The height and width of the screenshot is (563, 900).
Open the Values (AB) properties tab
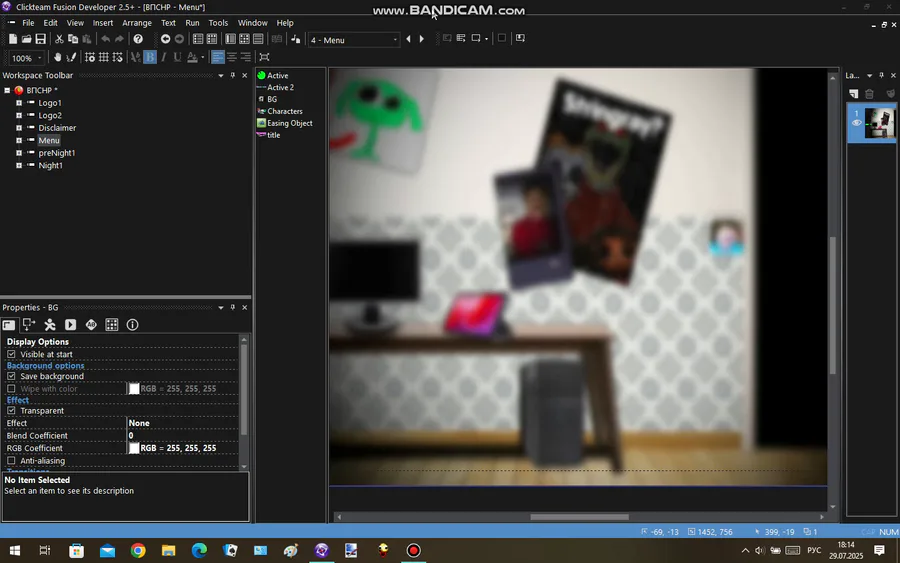(91, 325)
